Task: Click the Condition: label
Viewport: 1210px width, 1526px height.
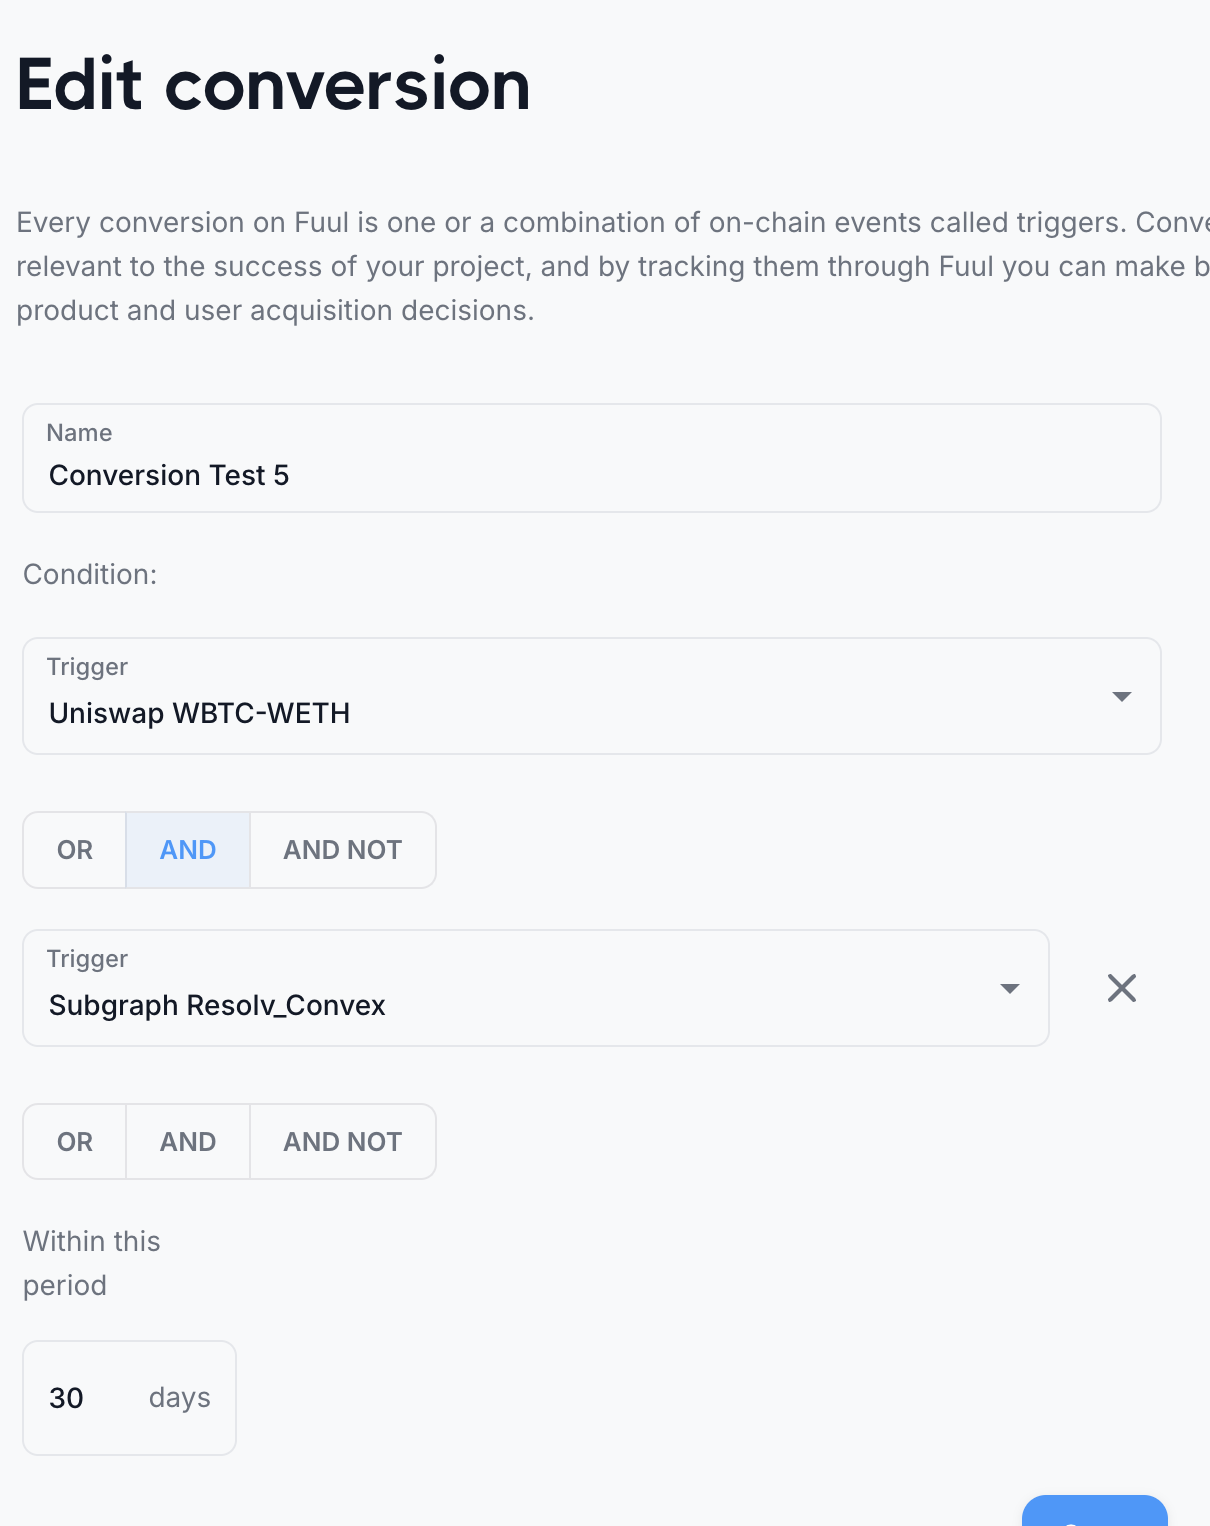Action: (x=90, y=574)
